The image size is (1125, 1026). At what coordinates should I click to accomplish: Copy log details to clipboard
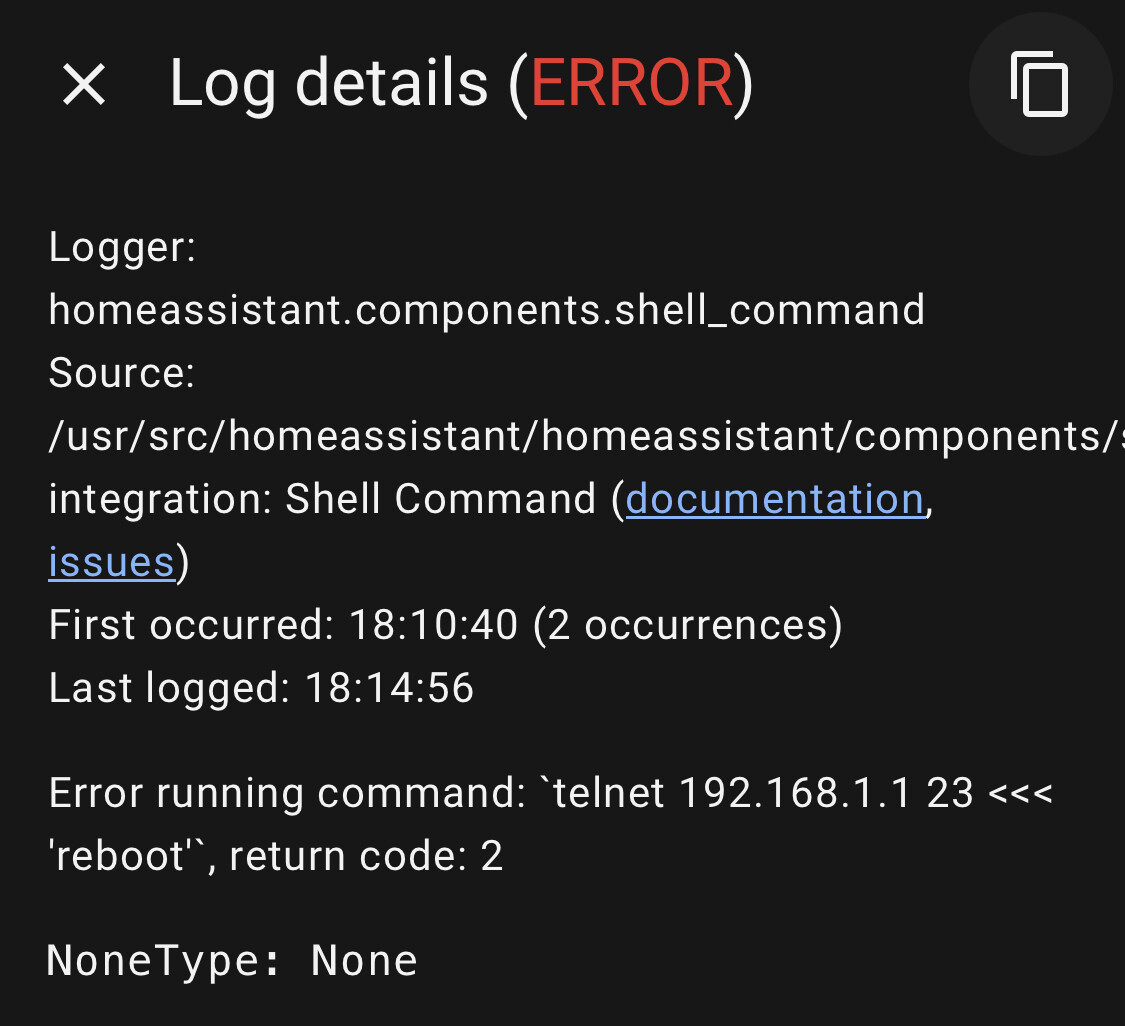[x=1040, y=85]
